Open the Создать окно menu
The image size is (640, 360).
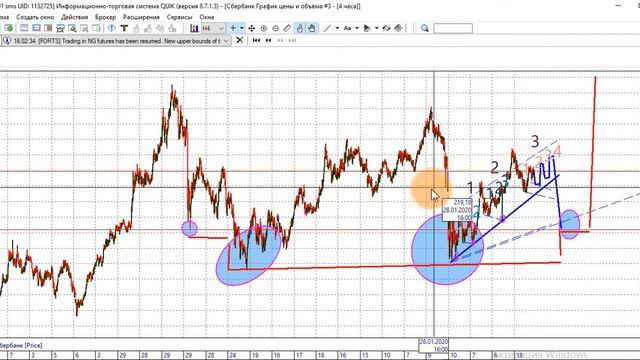35,17
